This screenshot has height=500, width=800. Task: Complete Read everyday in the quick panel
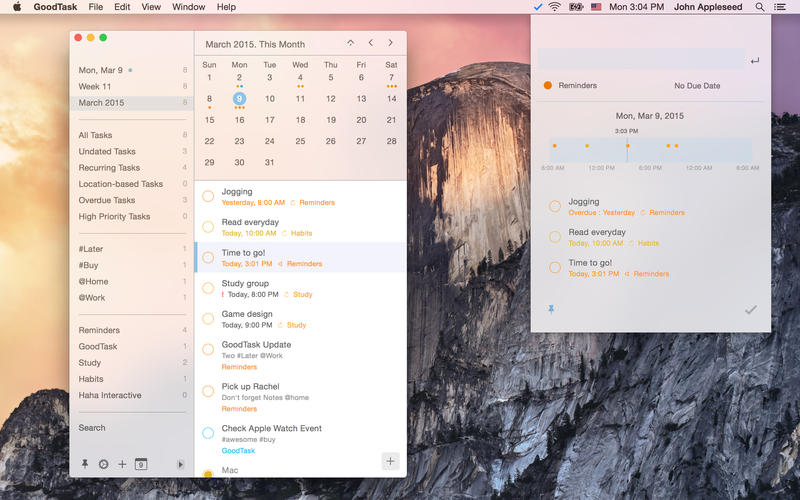[x=555, y=237]
